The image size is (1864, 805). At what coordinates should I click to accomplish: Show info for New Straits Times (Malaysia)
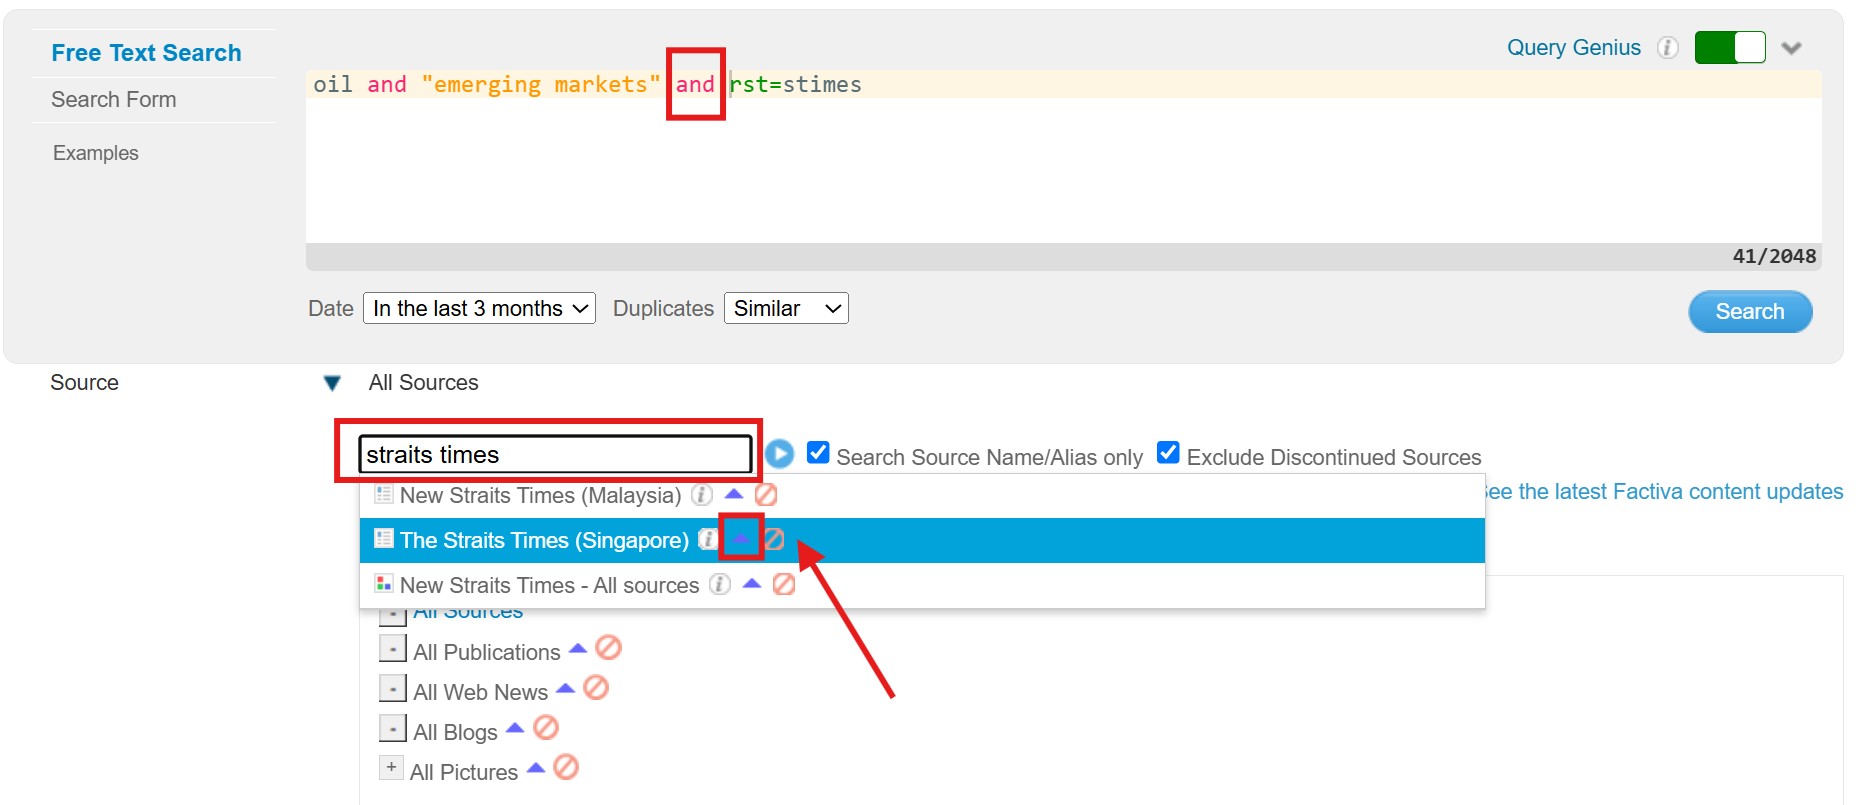coord(702,495)
